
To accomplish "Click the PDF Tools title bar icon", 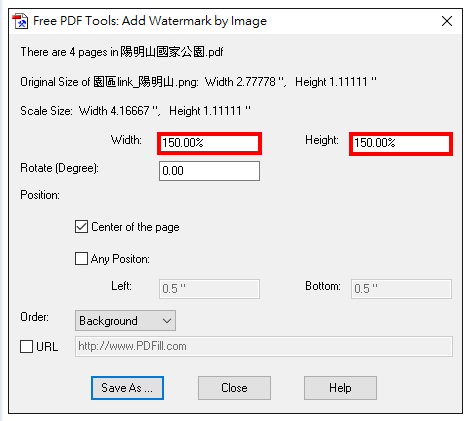I will pos(20,21).
